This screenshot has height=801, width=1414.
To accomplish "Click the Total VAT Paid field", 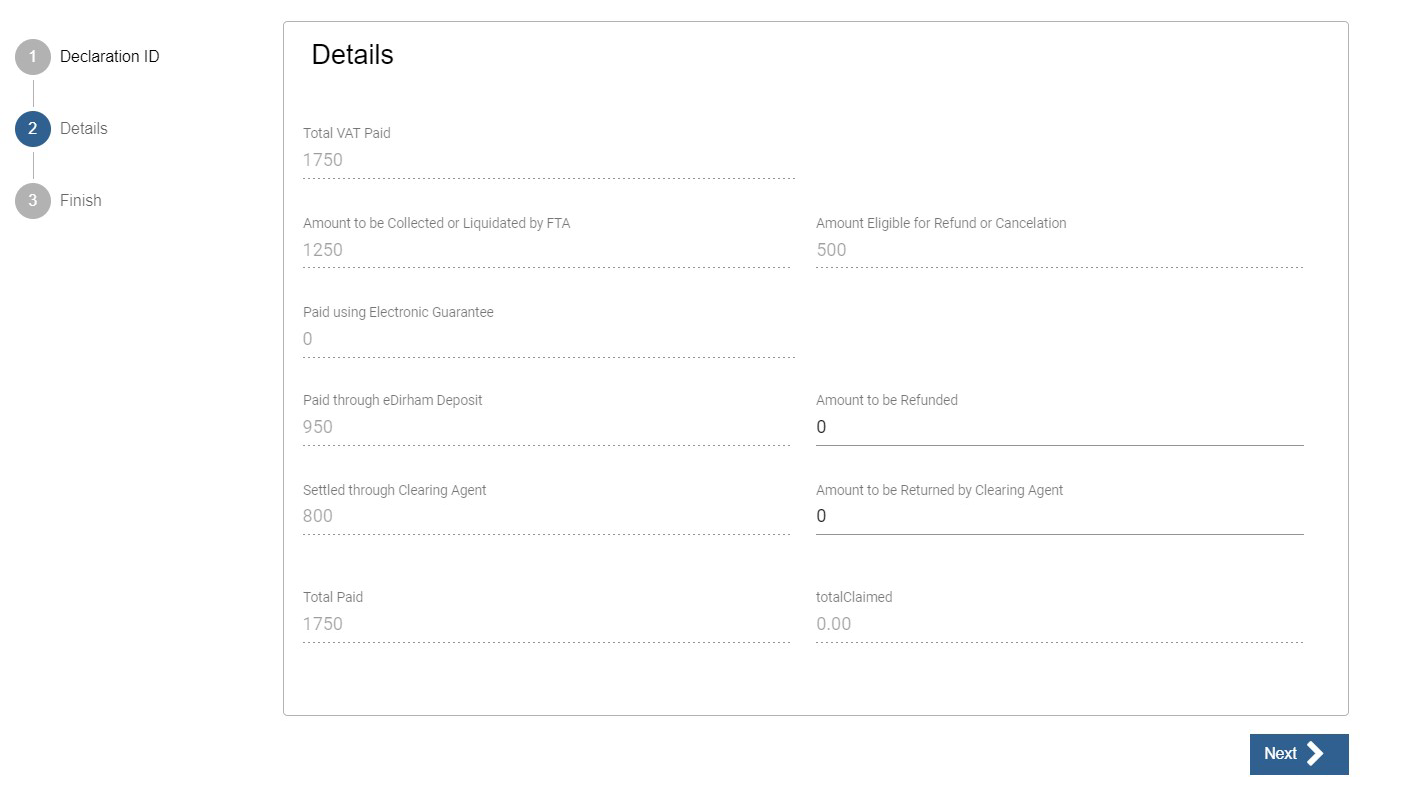I will tap(549, 160).
